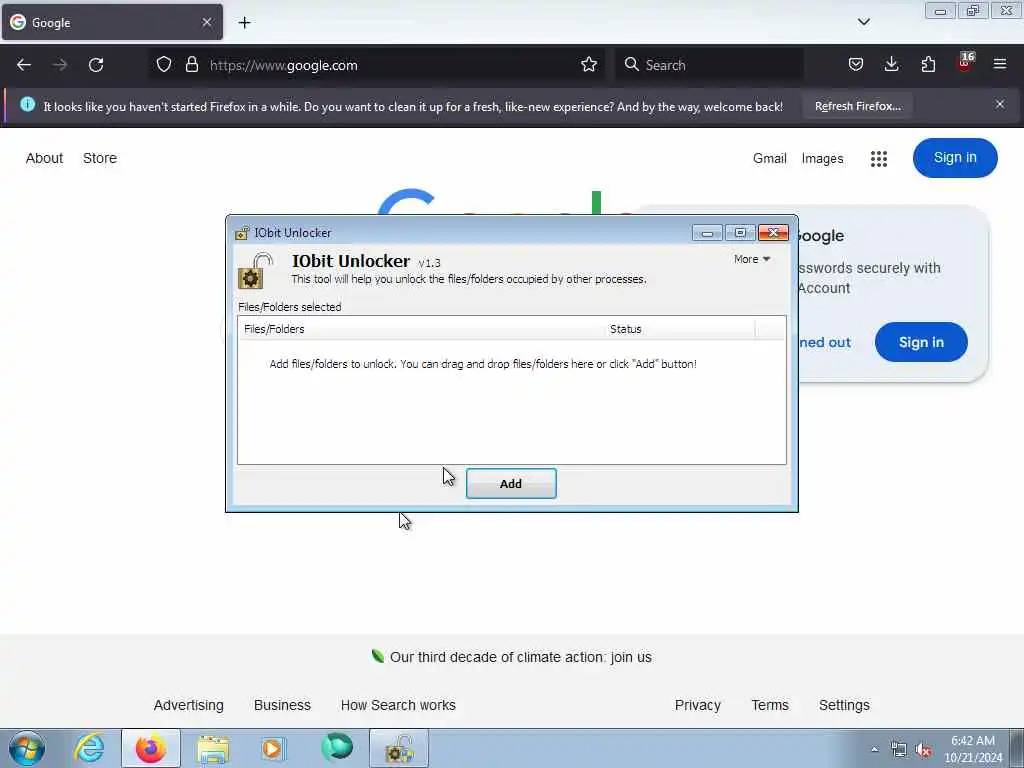The width and height of the screenshot is (1024, 768).
Task: Reload the page in Firefox
Action: point(96,65)
